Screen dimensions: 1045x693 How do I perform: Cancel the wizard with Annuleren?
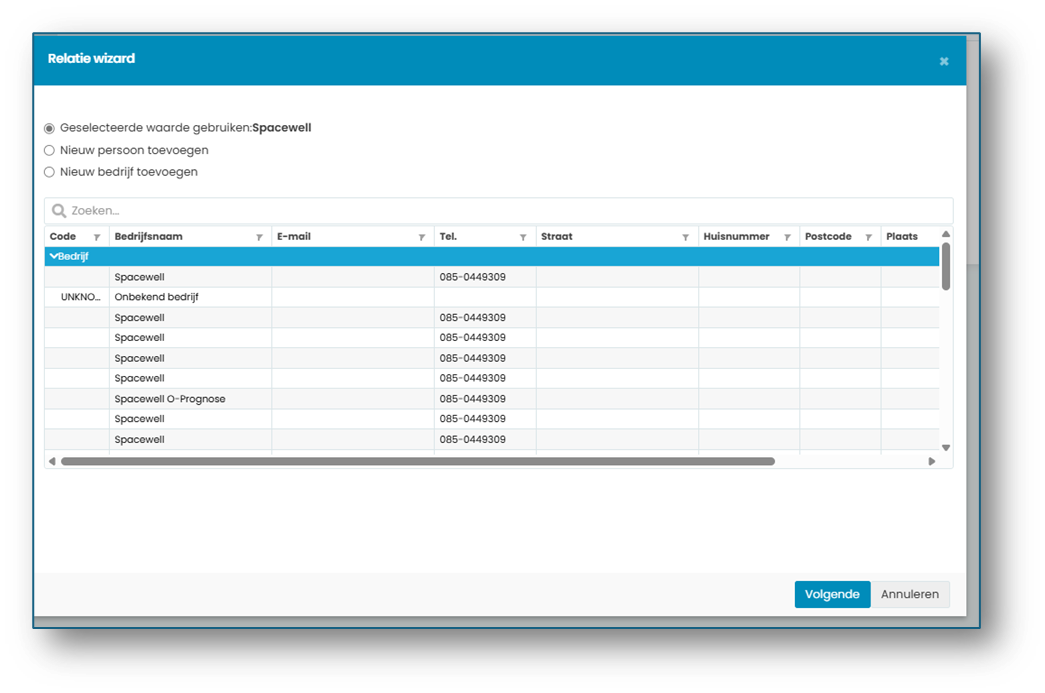pyautogui.click(x=910, y=594)
